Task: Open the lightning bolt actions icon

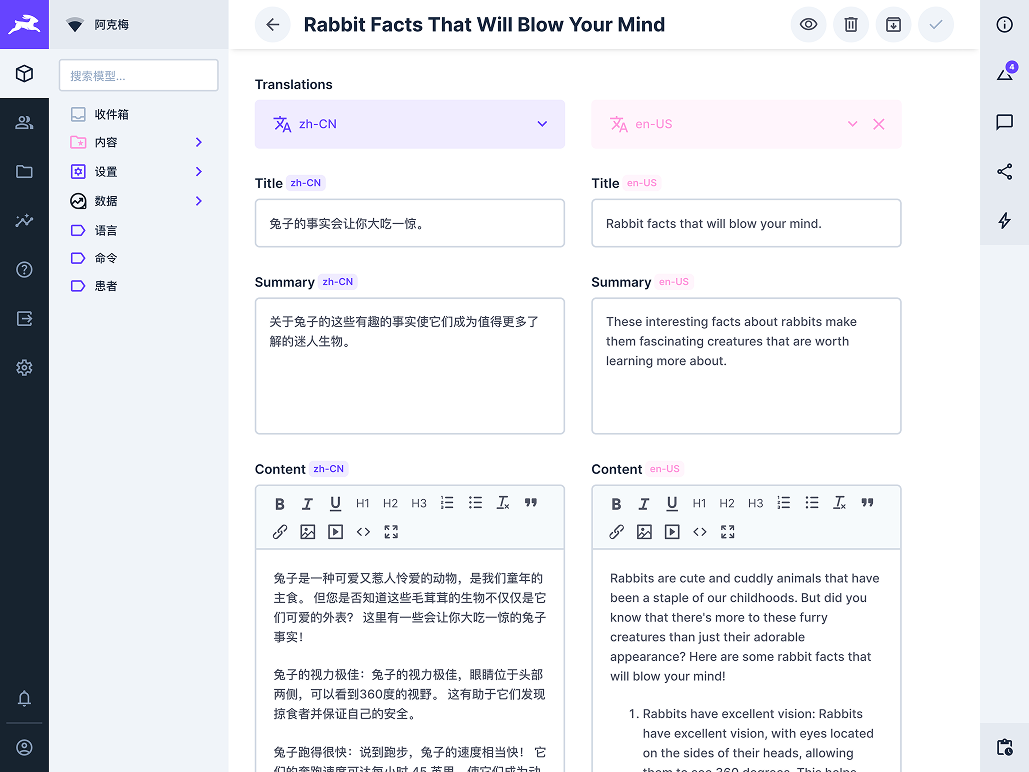Action: (1005, 221)
